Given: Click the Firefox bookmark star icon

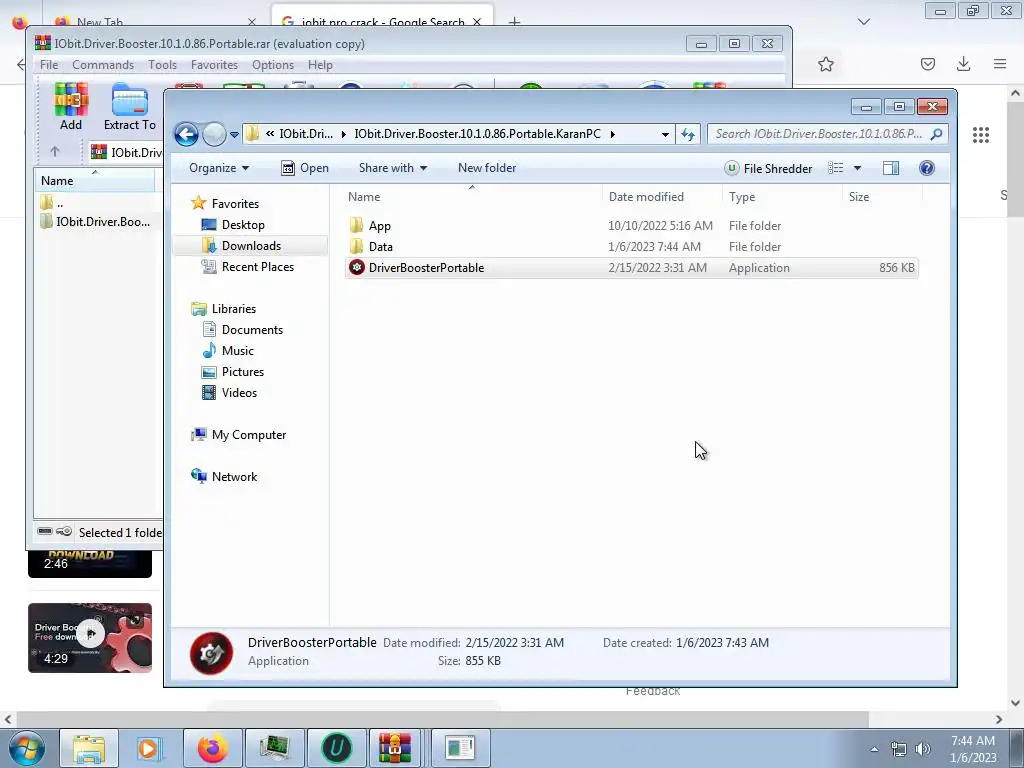Looking at the screenshot, I should pyautogui.click(x=825, y=64).
